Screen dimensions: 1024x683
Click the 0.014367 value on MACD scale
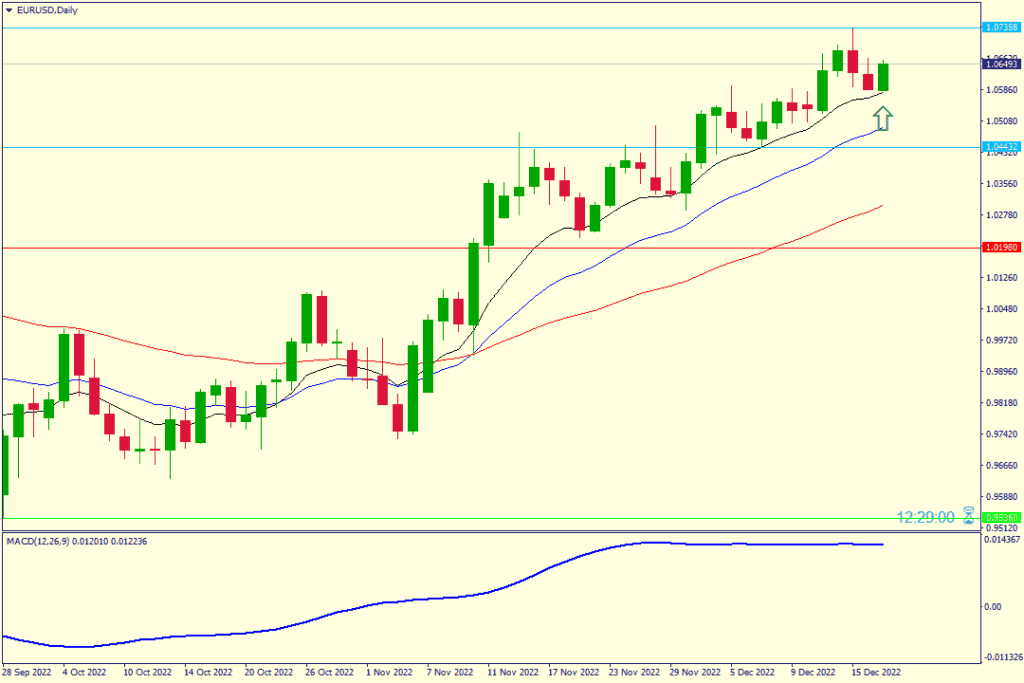tap(1001, 541)
